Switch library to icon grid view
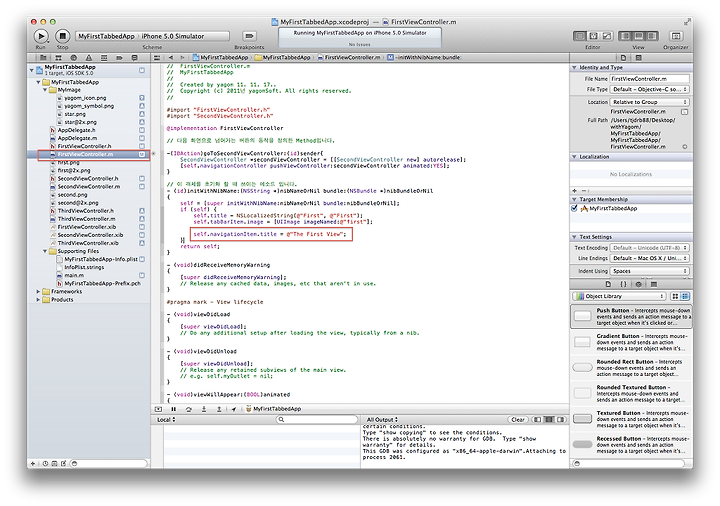Viewport: 720px width, 506px height. (x=675, y=296)
